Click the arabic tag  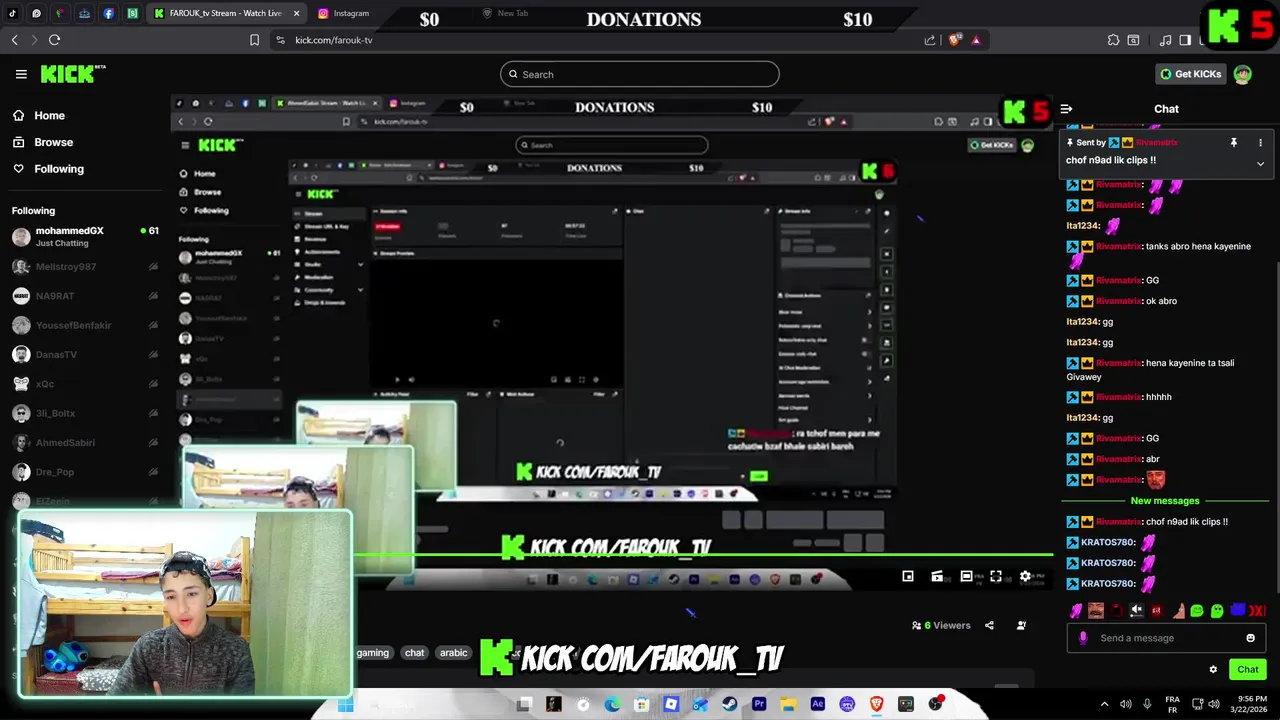454,653
